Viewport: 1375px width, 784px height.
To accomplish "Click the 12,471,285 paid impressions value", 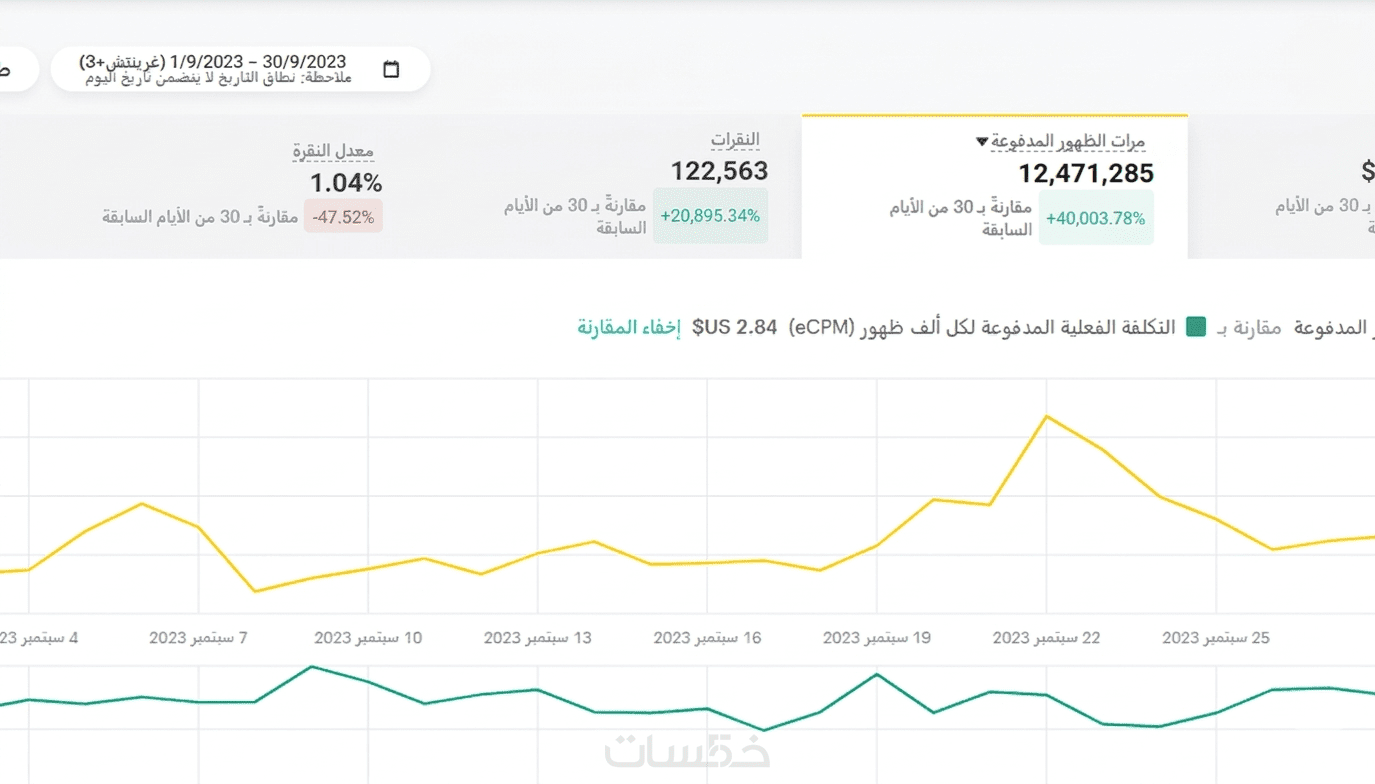I will tap(1086, 174).
